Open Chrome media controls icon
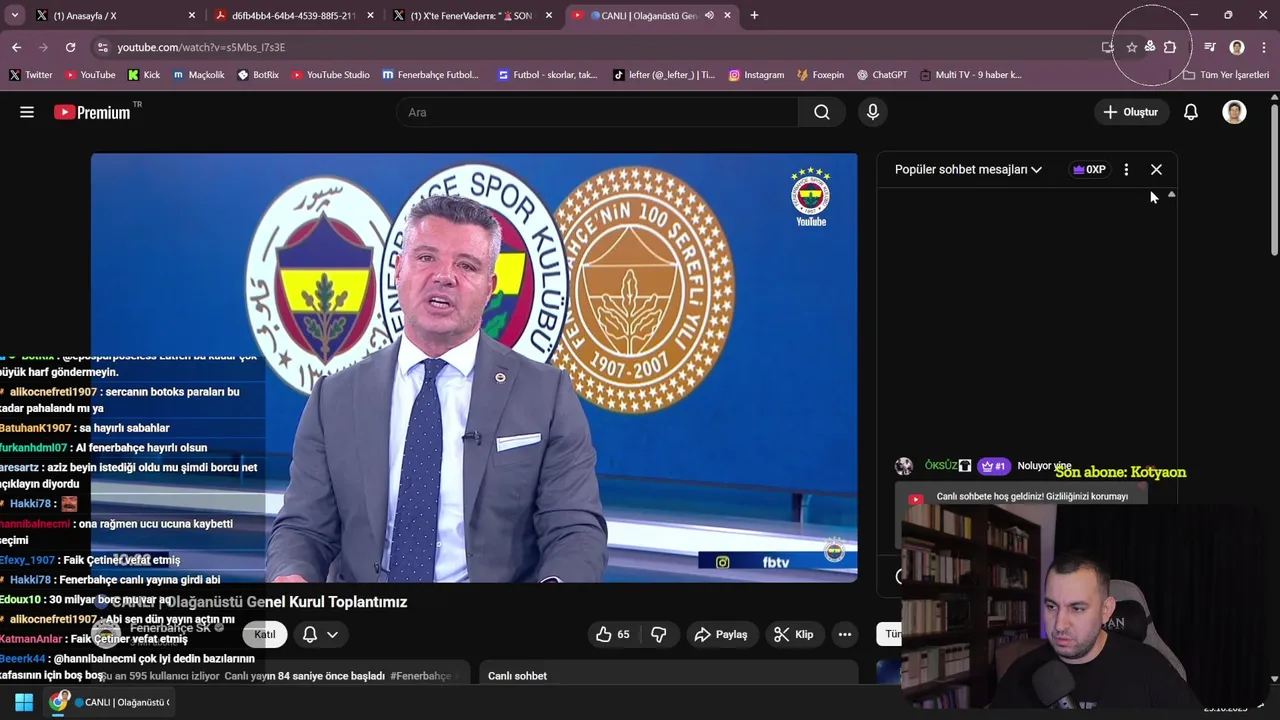This screenshot has width=1280, height=720. click(1210, 47)
